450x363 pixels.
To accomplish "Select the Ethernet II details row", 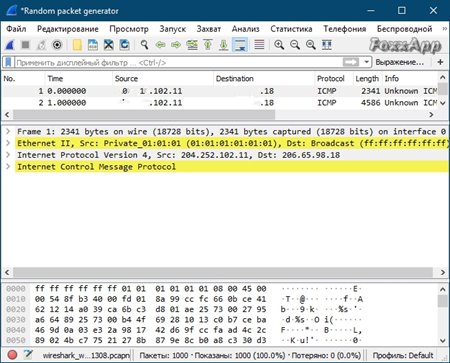I will point(232,143).
